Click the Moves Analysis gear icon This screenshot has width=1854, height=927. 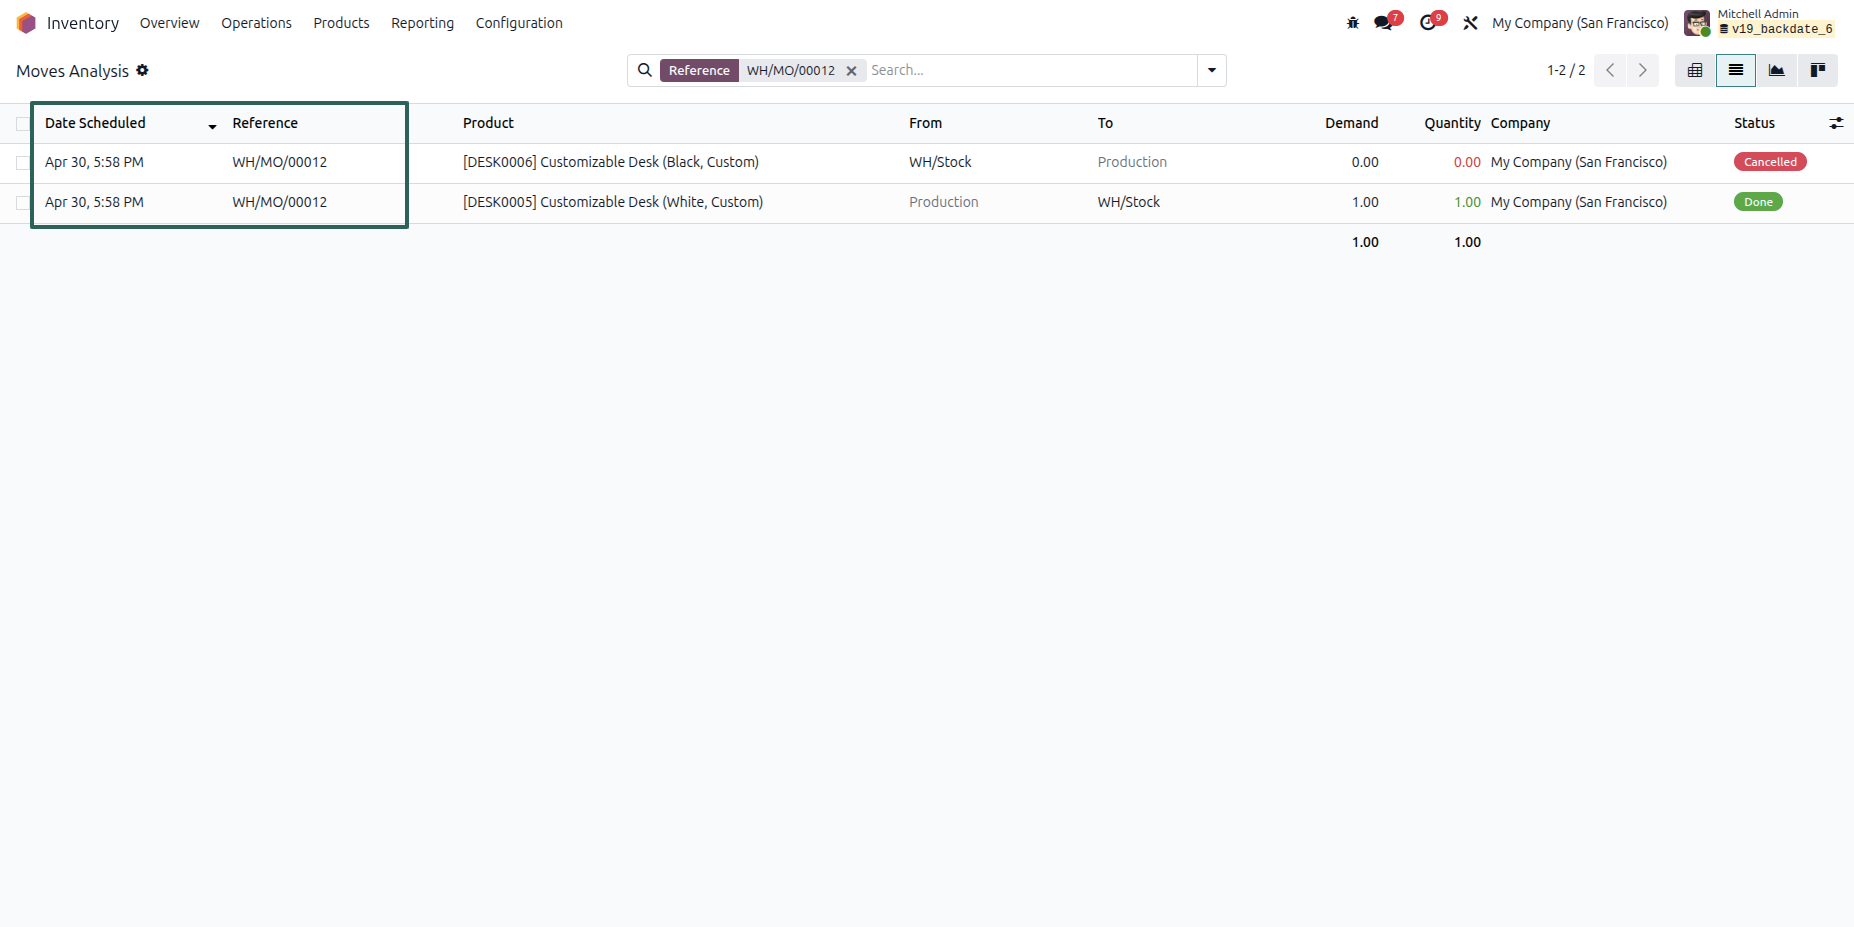click(142, 70)
